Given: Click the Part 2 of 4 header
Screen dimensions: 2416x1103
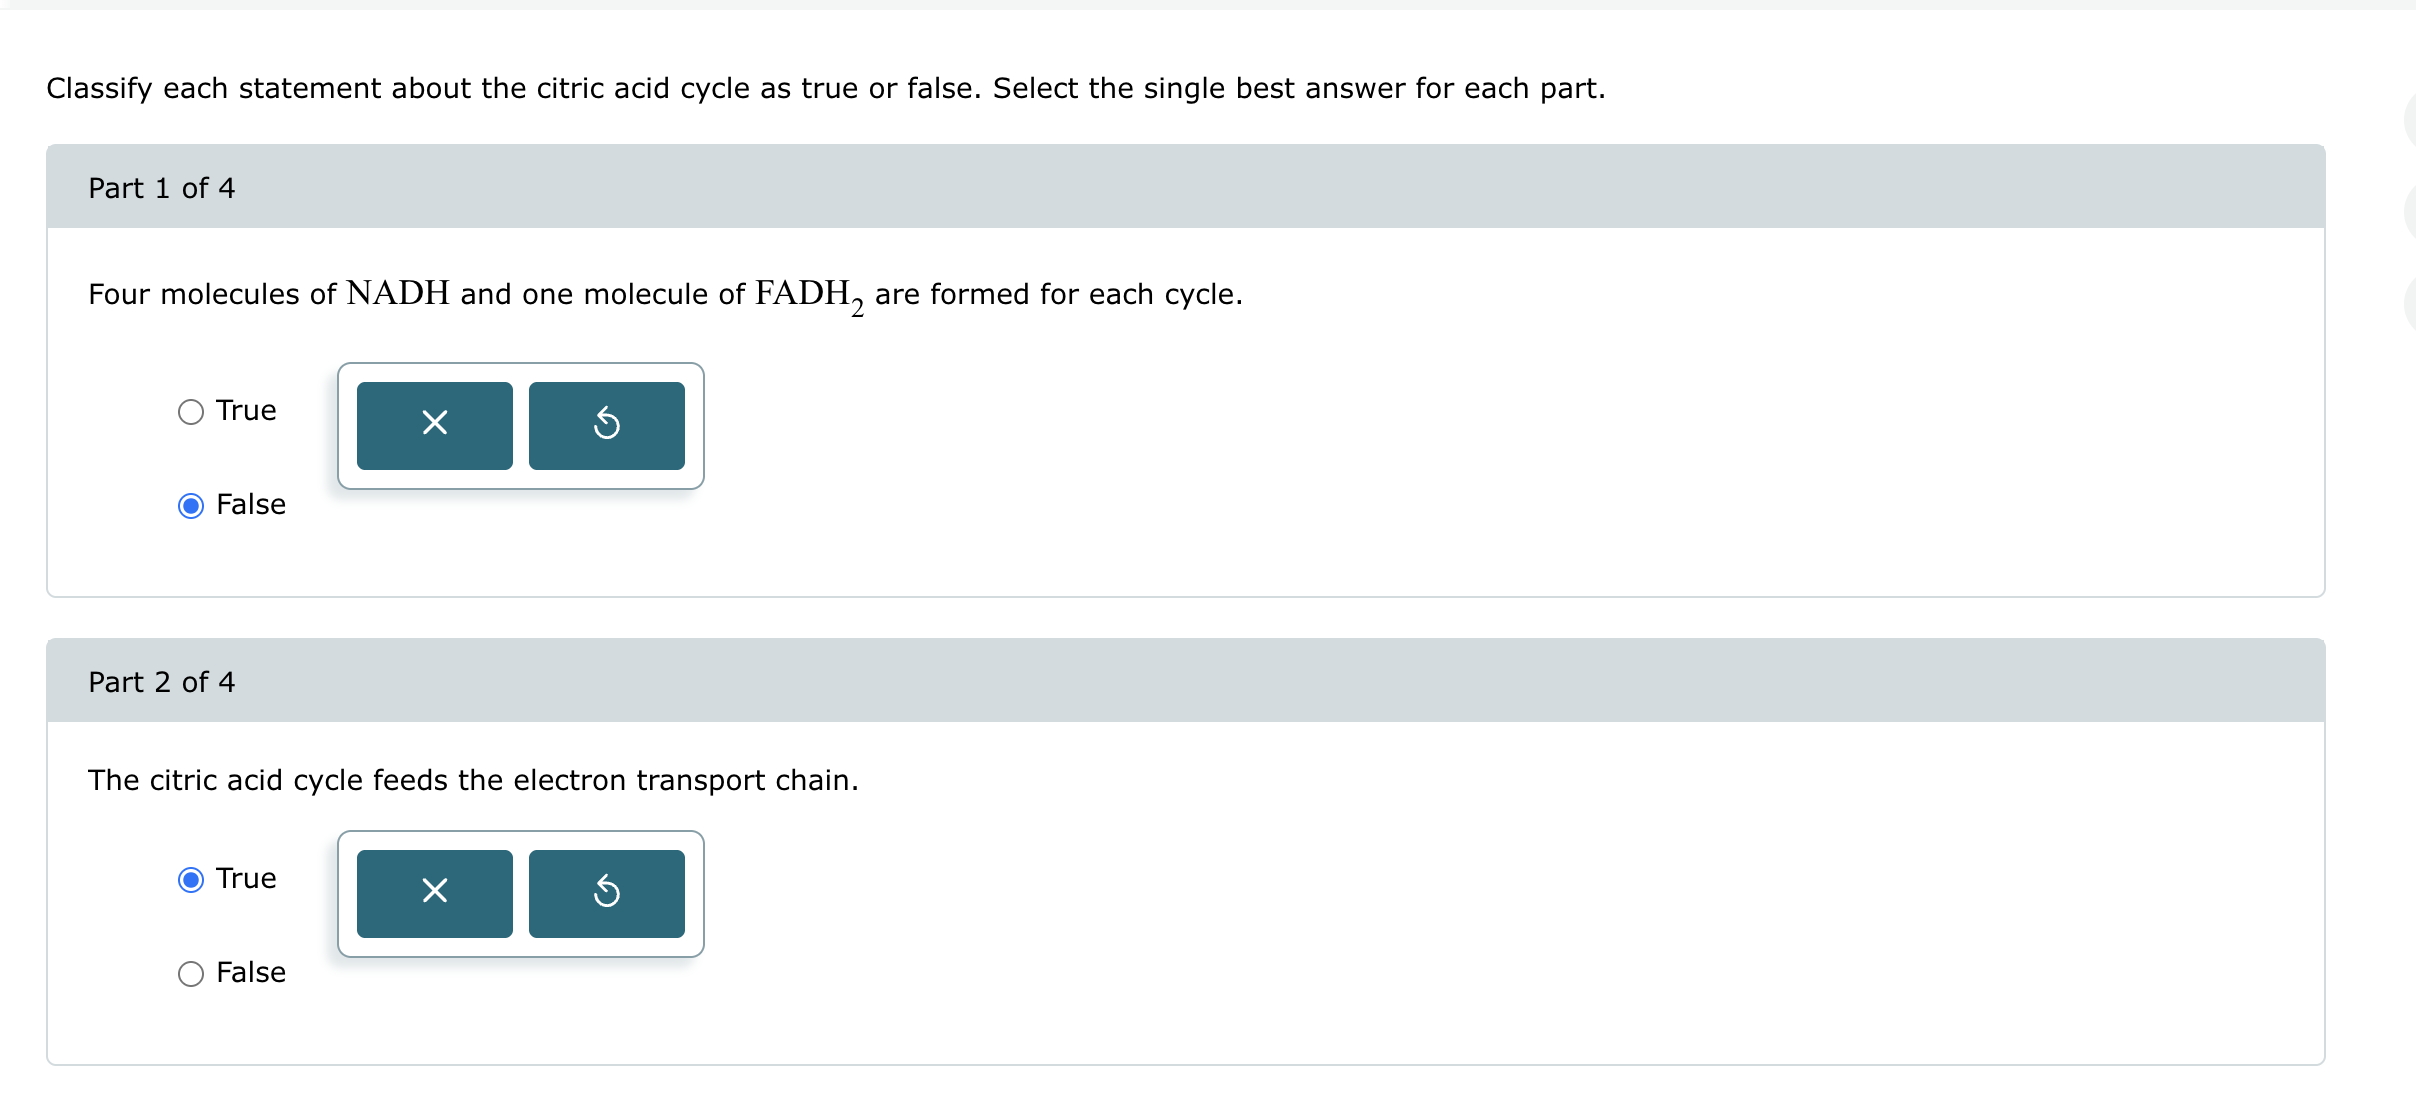Looking at the screenshot, I should [x=161, y=681].
